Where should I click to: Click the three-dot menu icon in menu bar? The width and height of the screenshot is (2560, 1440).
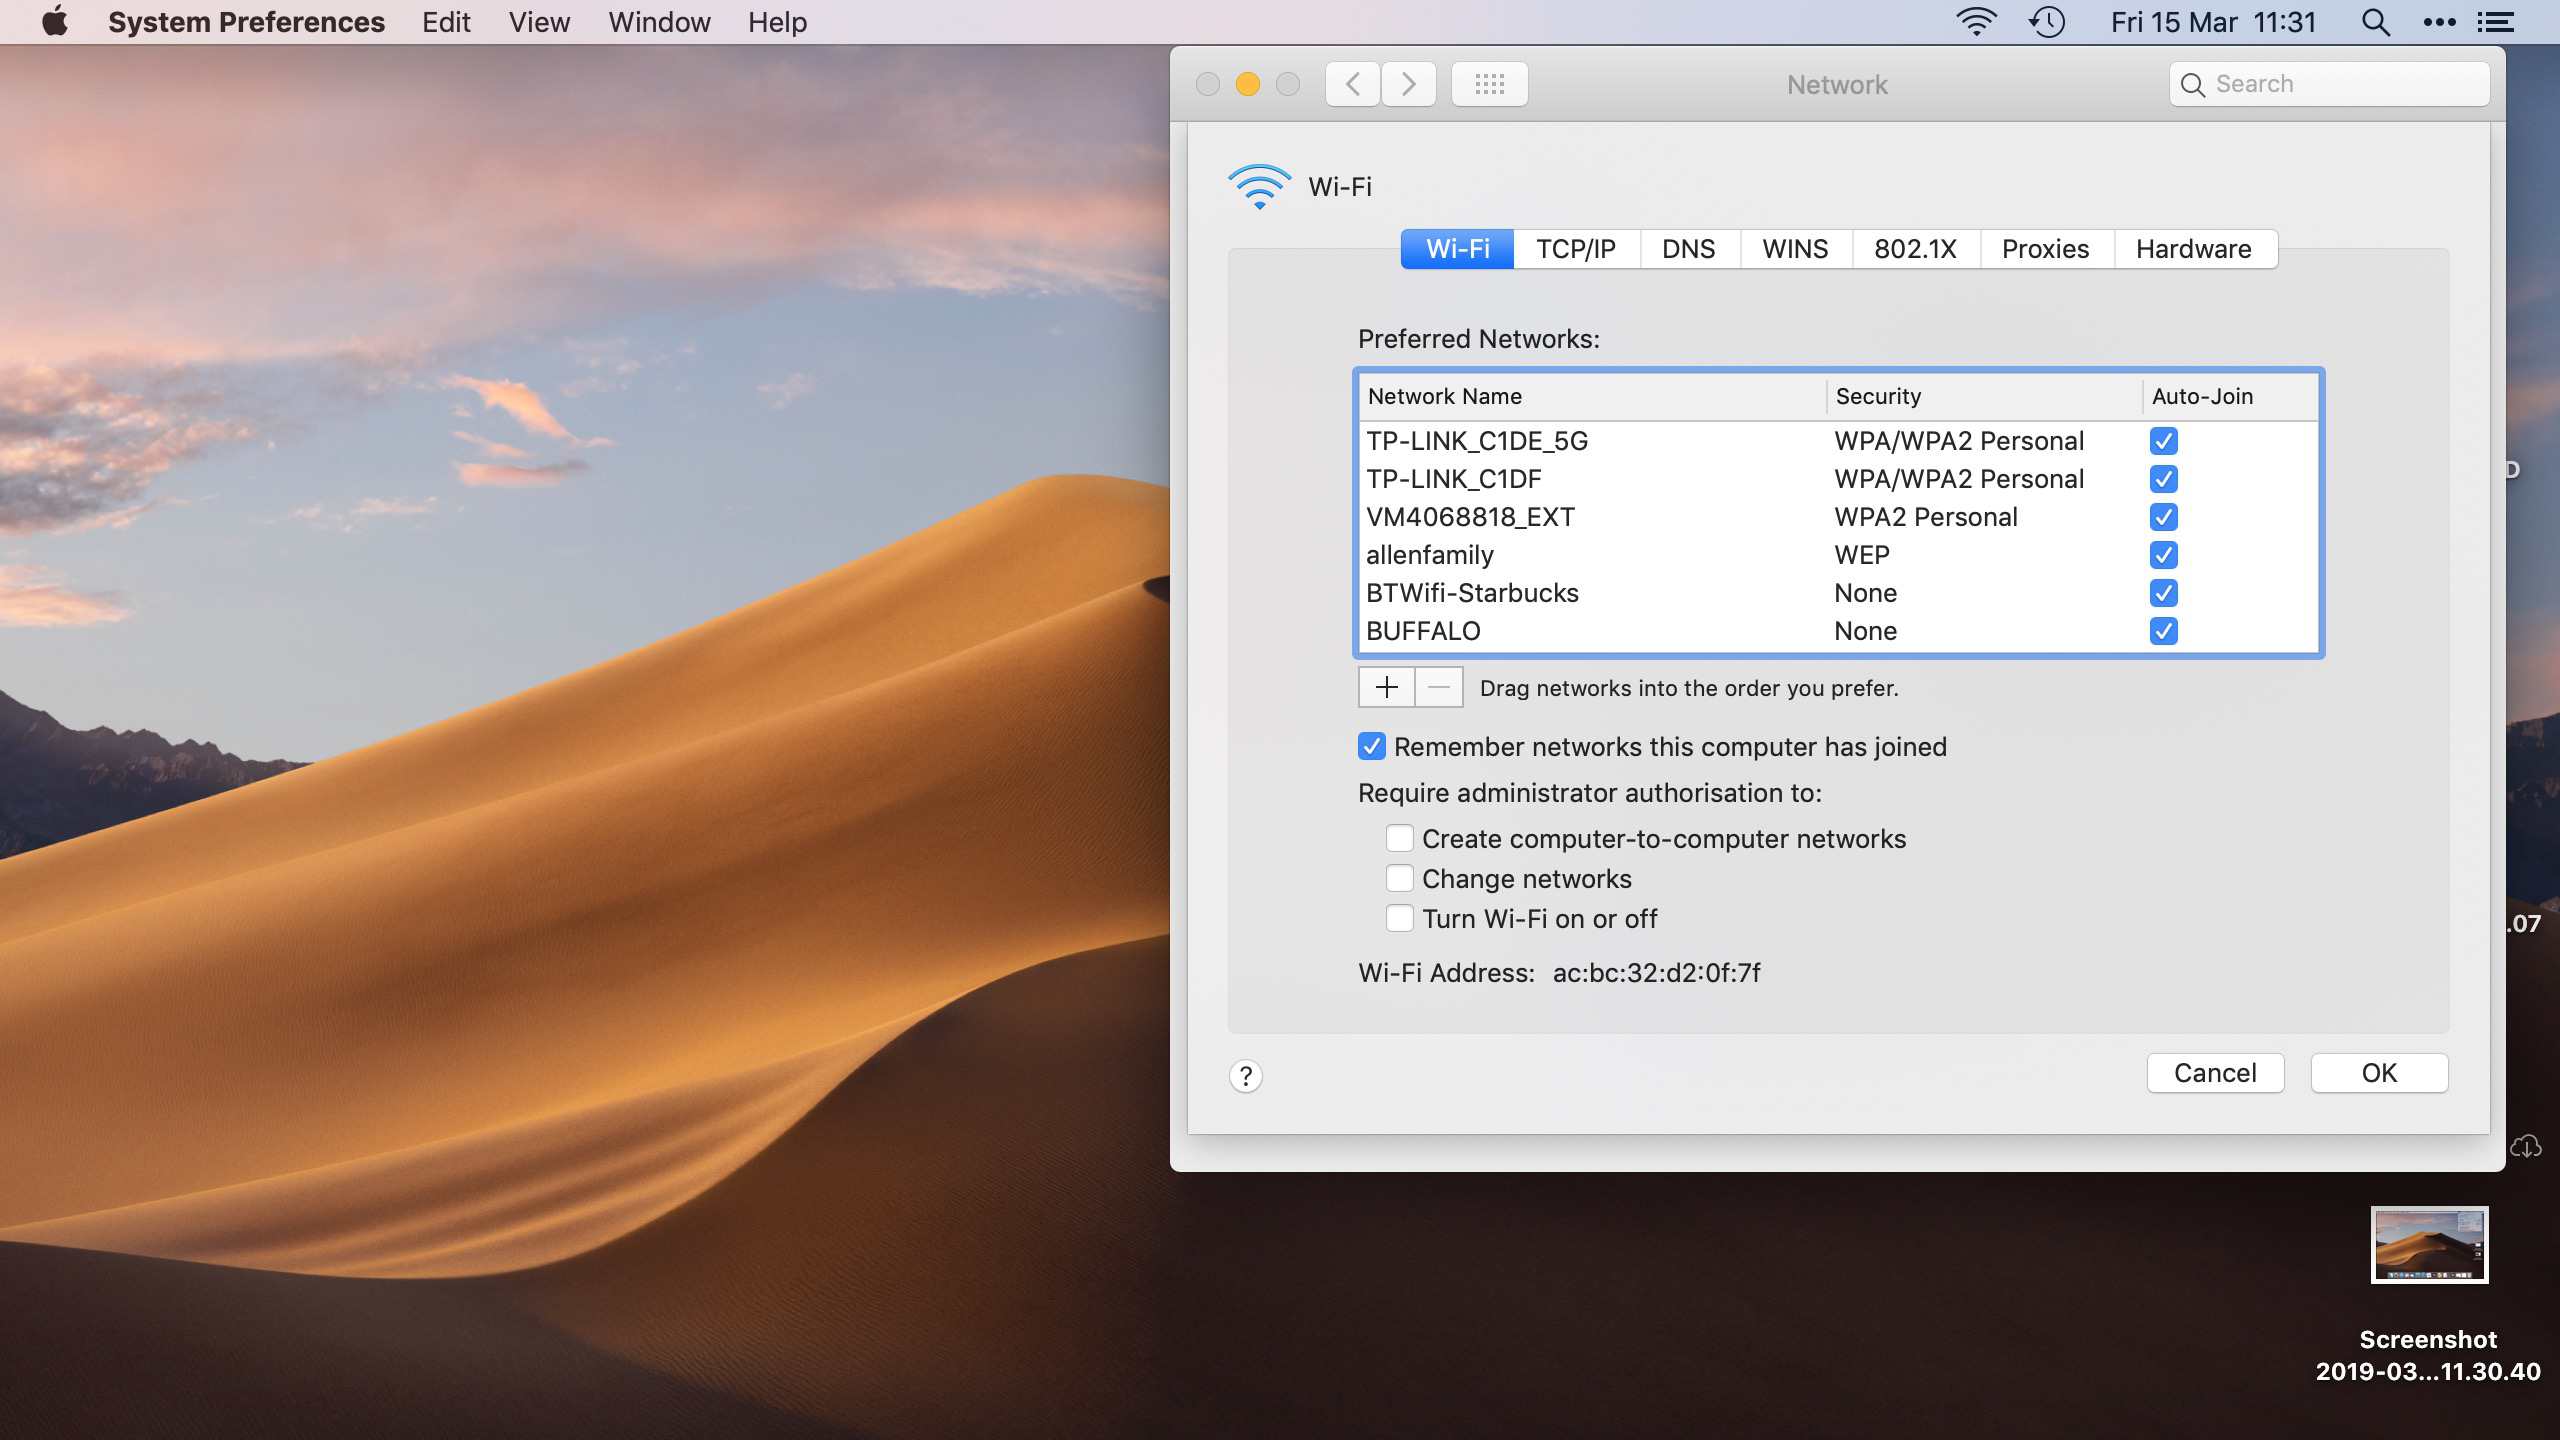[x=2439, y=21]
